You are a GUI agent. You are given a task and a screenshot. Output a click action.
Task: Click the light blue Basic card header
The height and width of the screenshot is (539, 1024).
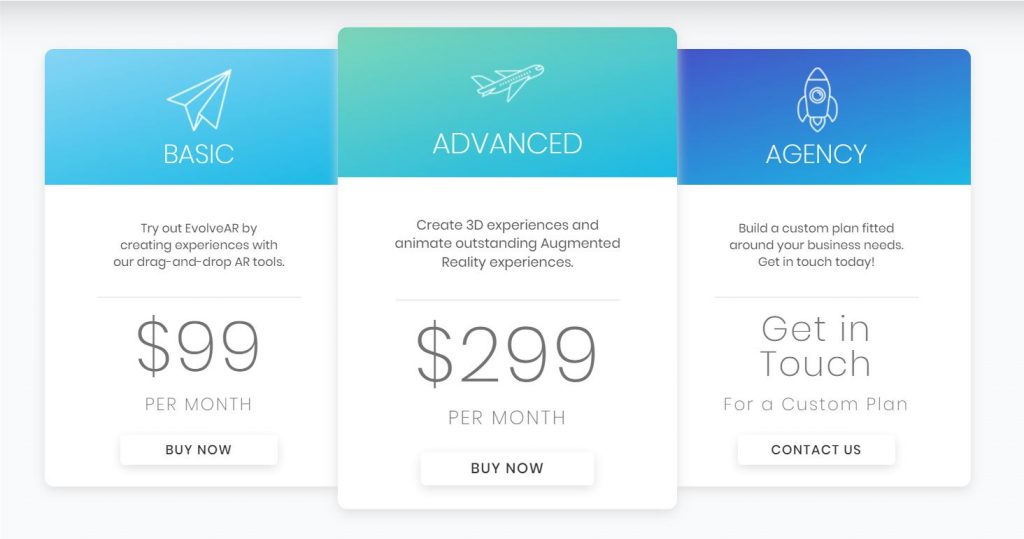[x=191, y=117]
